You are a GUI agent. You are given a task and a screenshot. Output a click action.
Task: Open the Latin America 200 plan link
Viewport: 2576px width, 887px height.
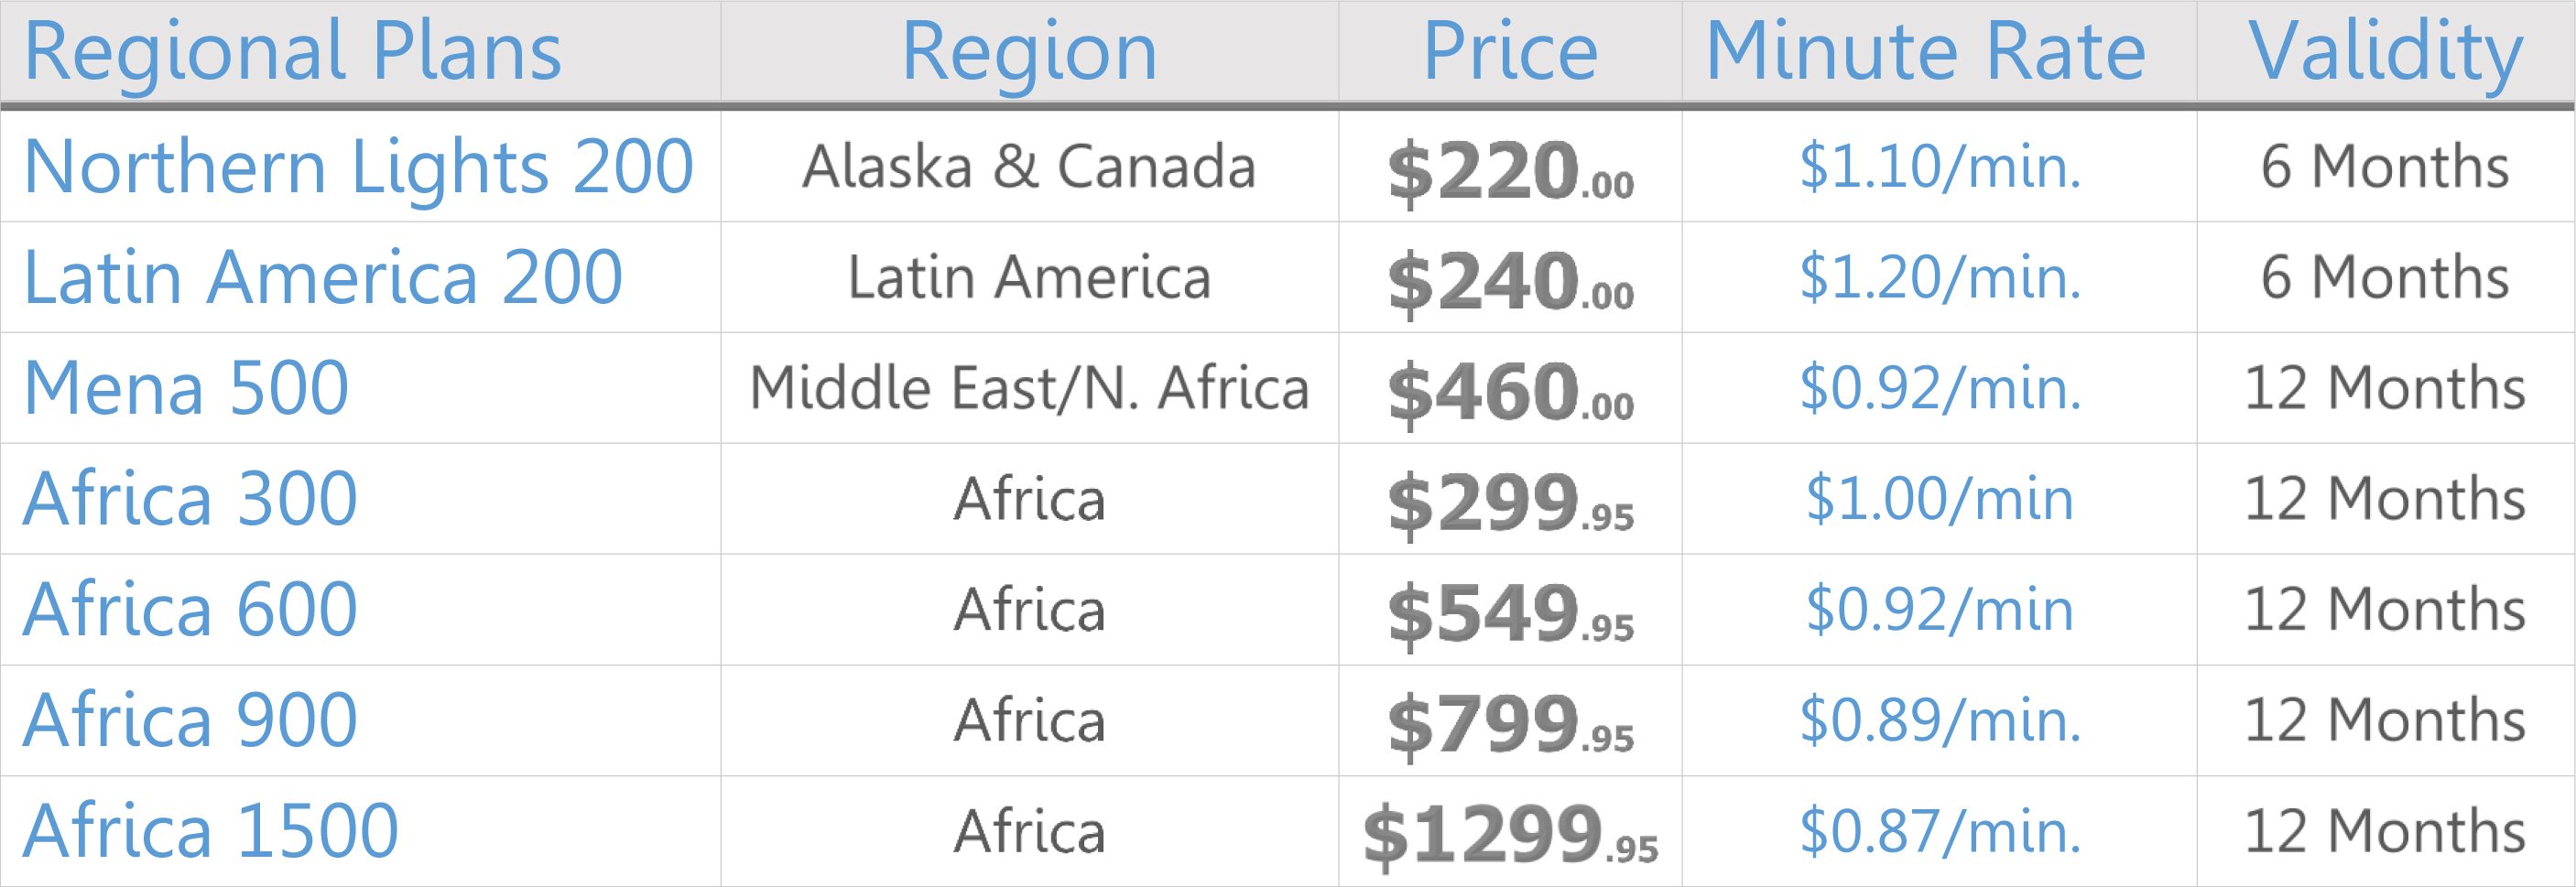pos(323,277)
